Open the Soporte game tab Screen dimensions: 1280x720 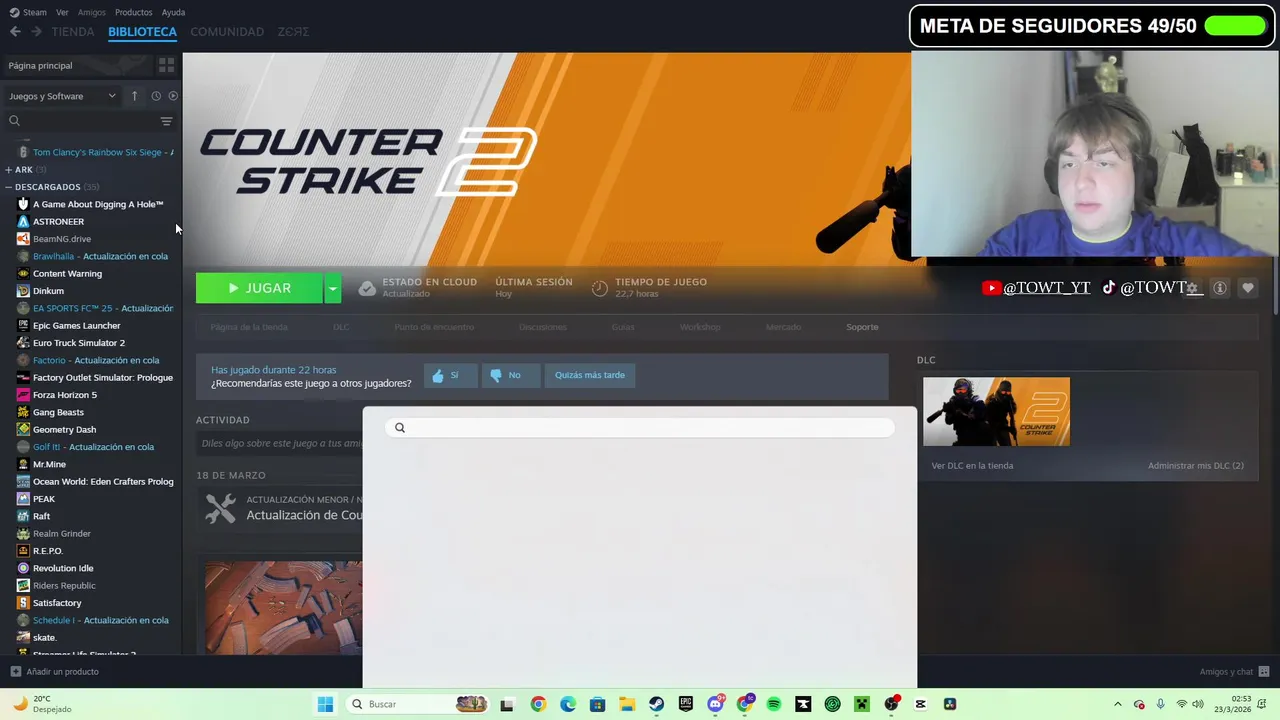[x=862, y=327]
